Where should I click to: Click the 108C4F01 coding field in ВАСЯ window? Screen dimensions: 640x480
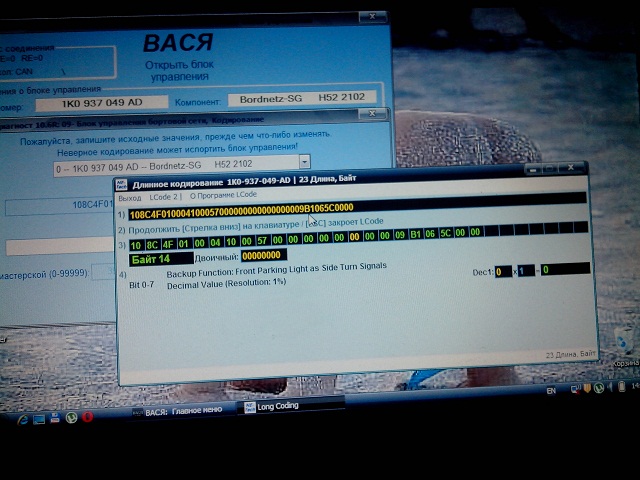(59, 206)
